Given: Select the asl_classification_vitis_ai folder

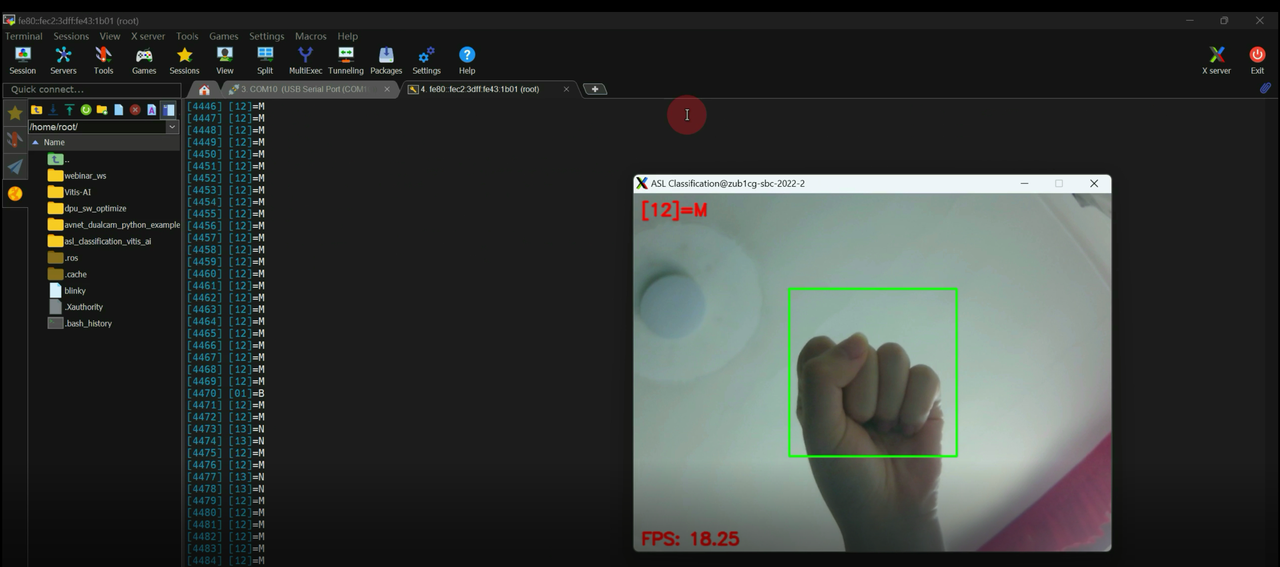Looking at the screenshot, I should click(x=100, y=241).
